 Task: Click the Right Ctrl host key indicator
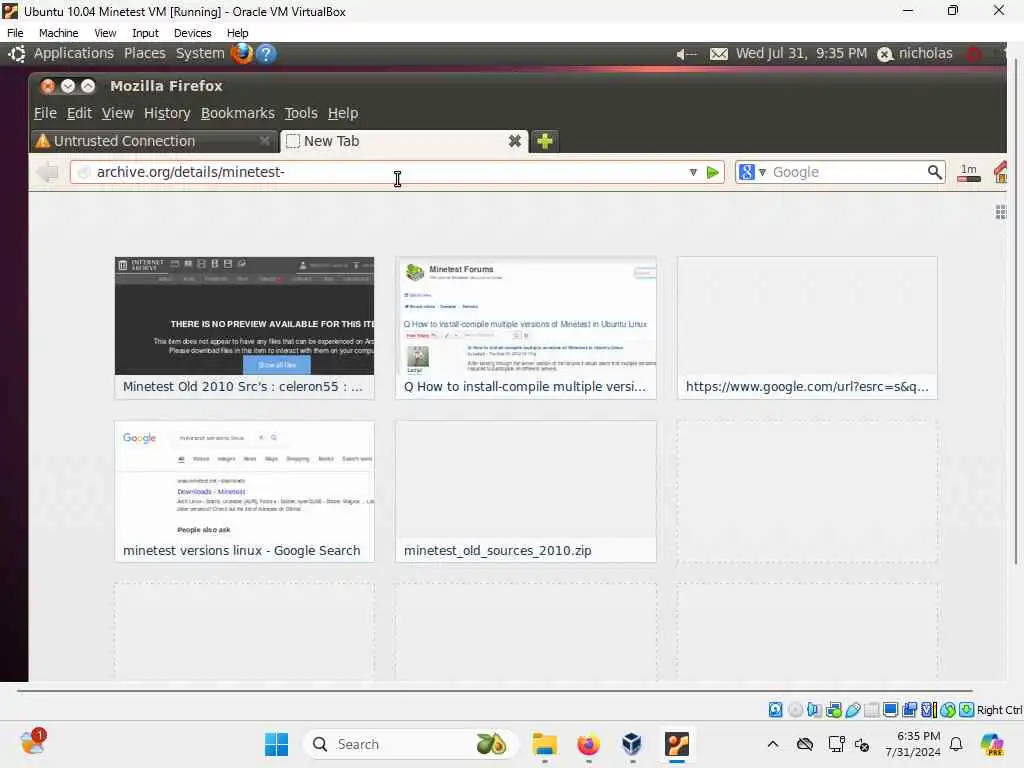999,710
